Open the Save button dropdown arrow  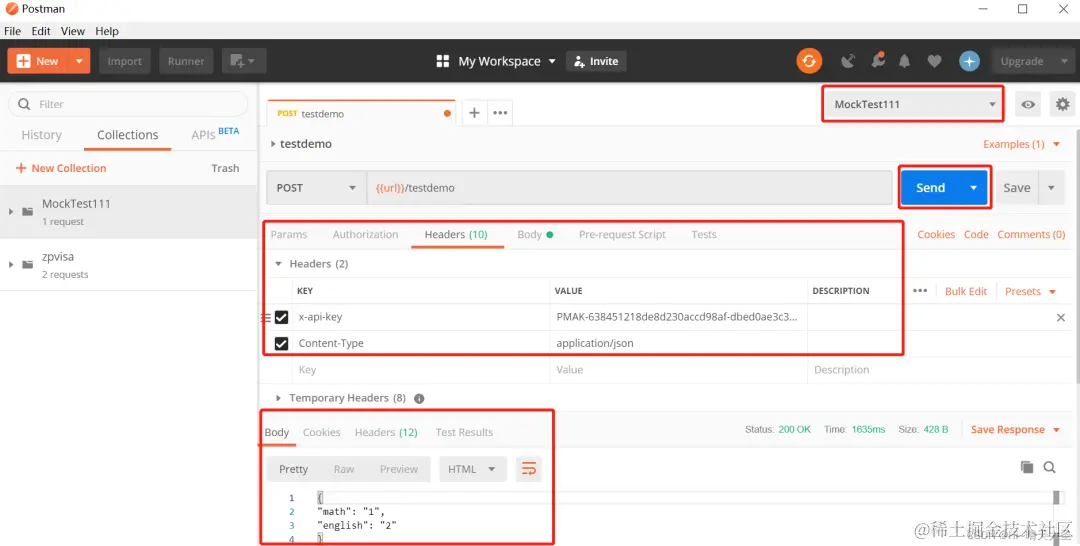pyautogui.click(x=1051, y=188)
